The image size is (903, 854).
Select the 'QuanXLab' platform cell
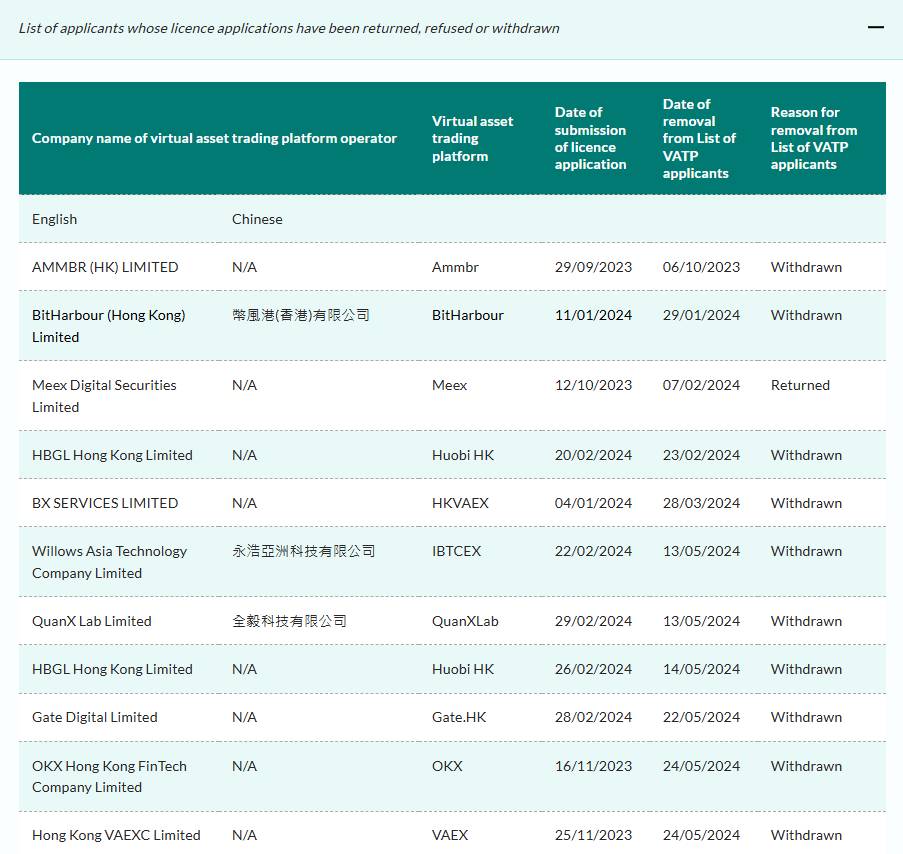click(465, 621)
